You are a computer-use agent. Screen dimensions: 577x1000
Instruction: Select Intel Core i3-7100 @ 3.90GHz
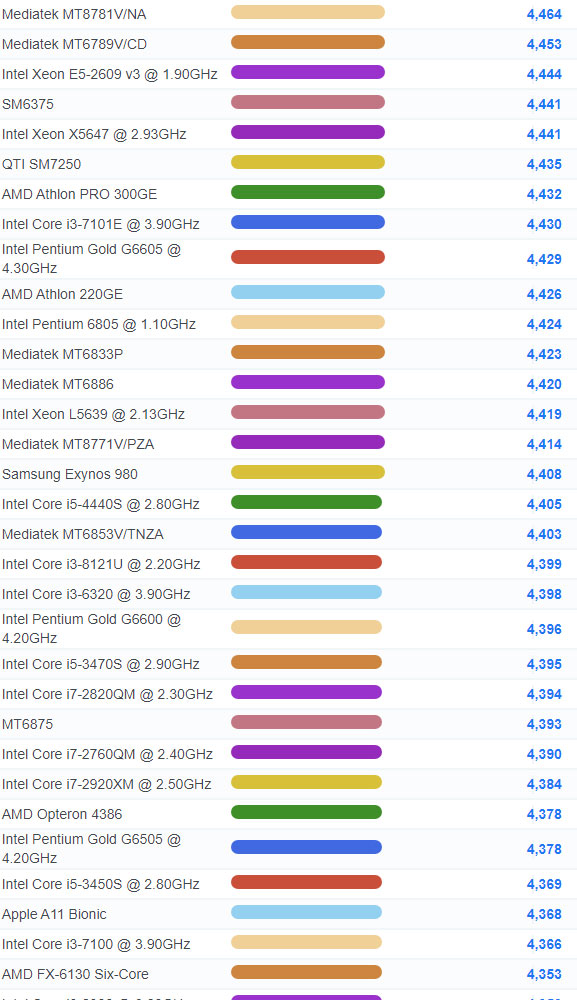pyautogui.click(x=96, y=944)
